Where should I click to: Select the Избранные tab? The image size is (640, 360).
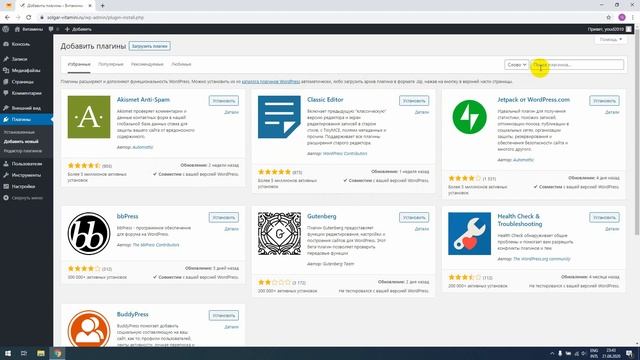(x=79, y=64)
